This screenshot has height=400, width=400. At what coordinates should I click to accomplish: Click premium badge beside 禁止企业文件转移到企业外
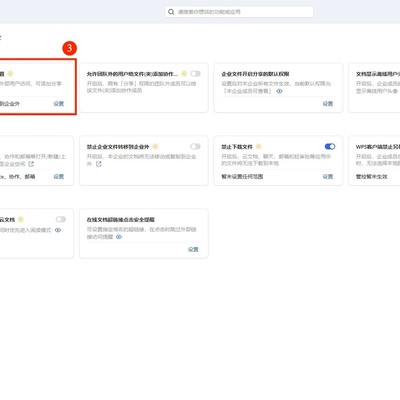click(x=155, y=146)
